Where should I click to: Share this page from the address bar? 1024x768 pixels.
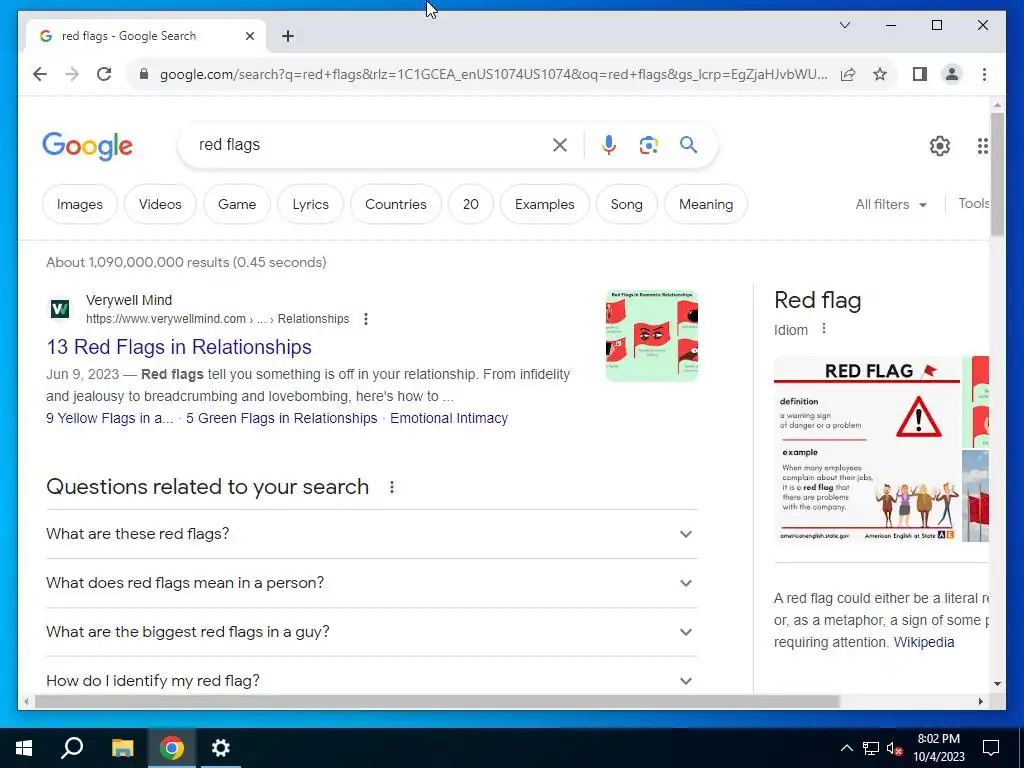tap(848, 74)
